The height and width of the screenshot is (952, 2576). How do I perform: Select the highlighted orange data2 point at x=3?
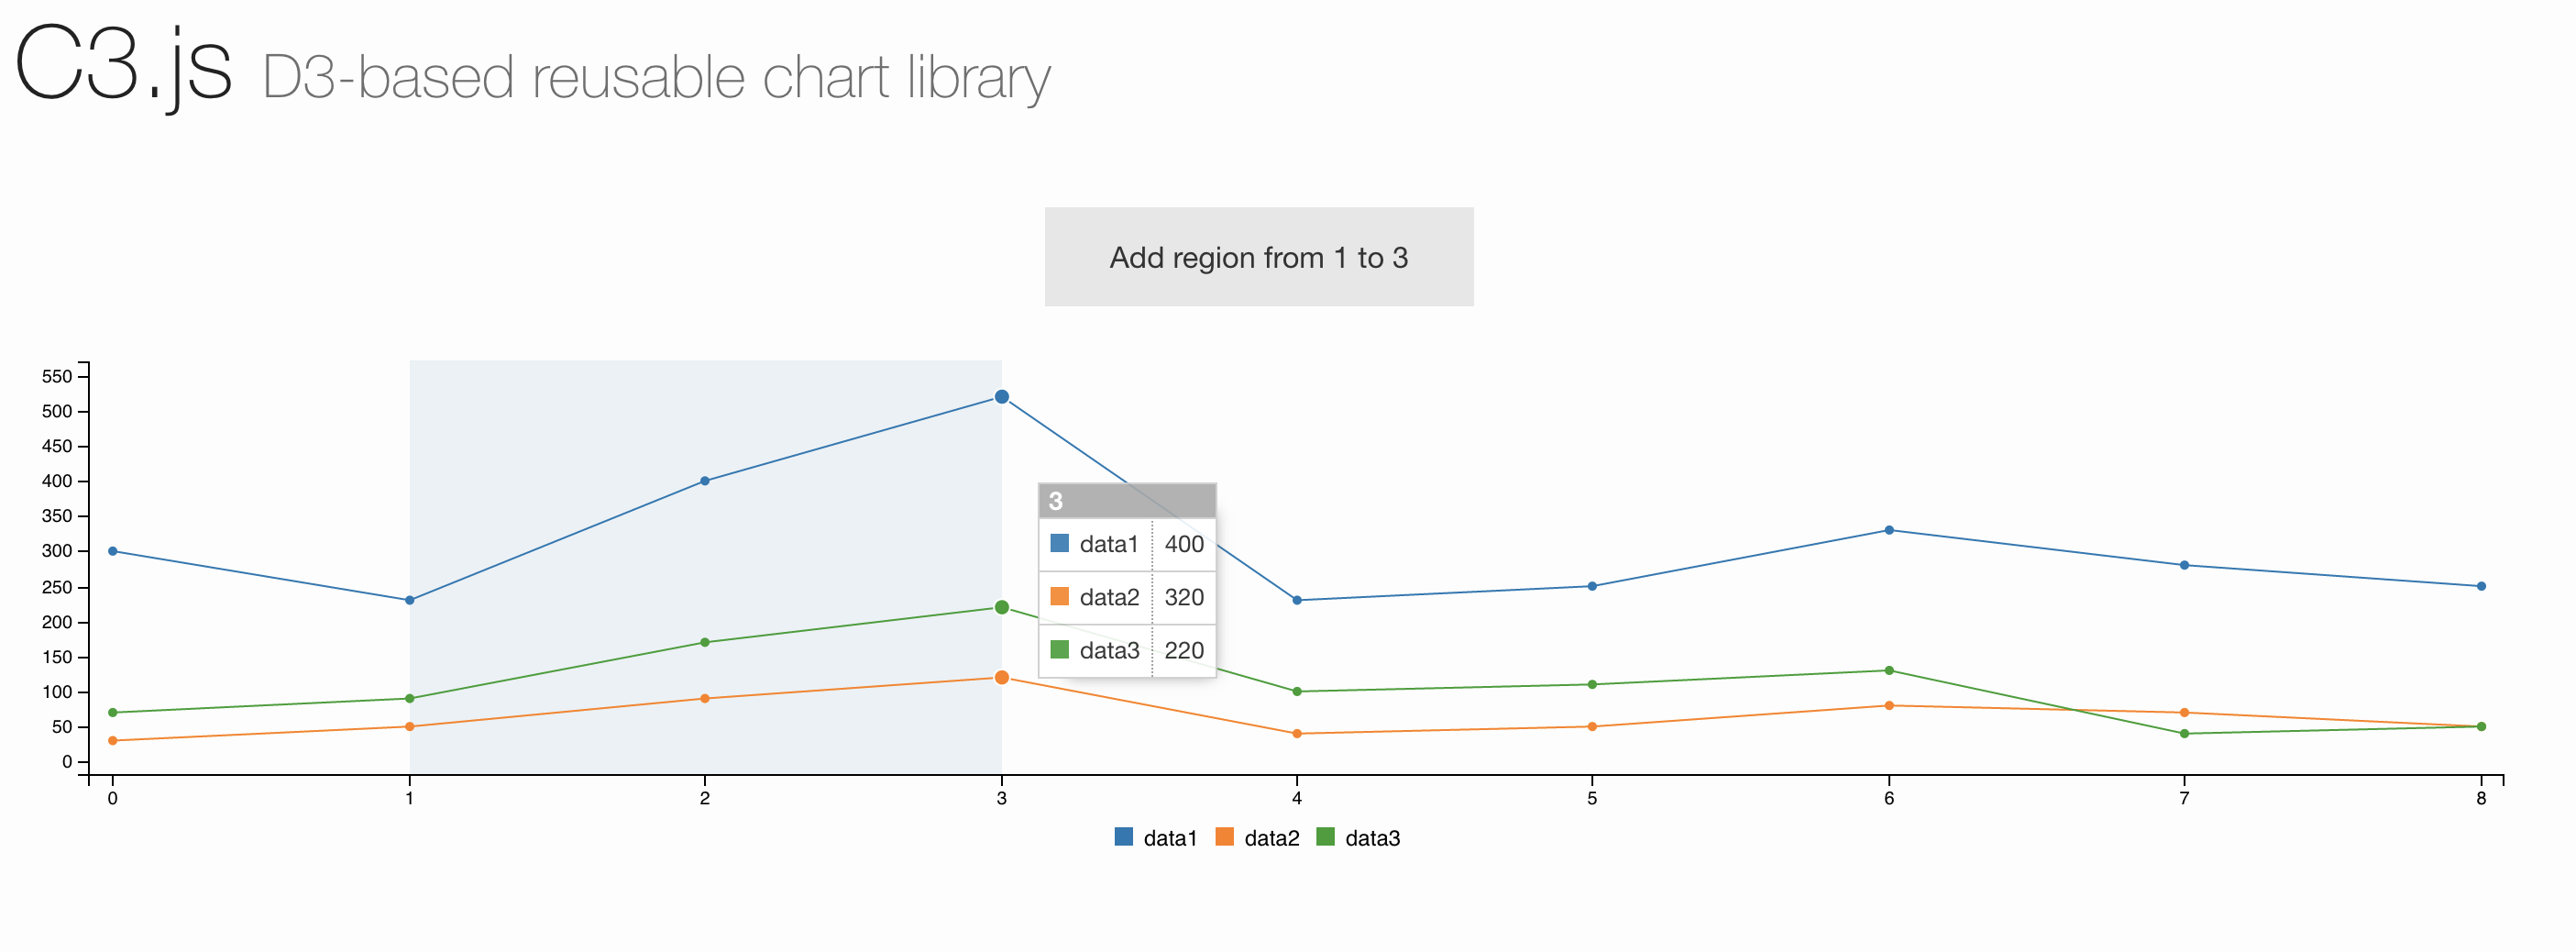1001,677
